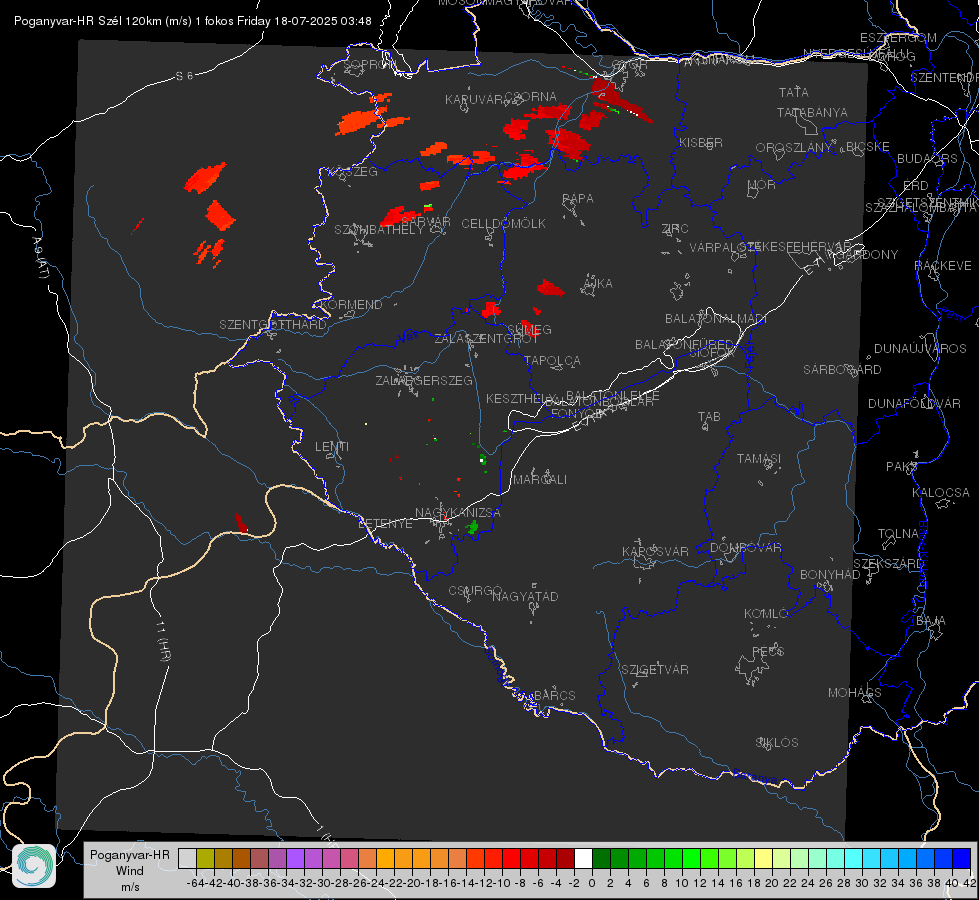Click the swirl logo icon in bottom-left corner
This screenshot has width=979, height=900.
point(34,866)
